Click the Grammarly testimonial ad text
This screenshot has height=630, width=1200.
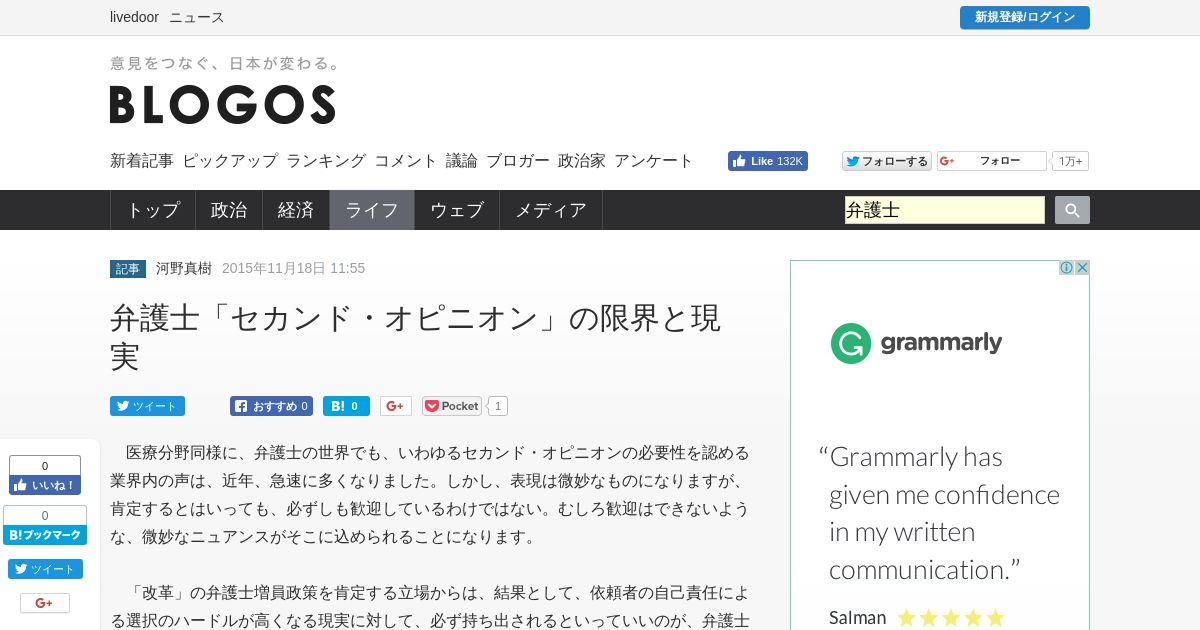[x=940, y=513]
